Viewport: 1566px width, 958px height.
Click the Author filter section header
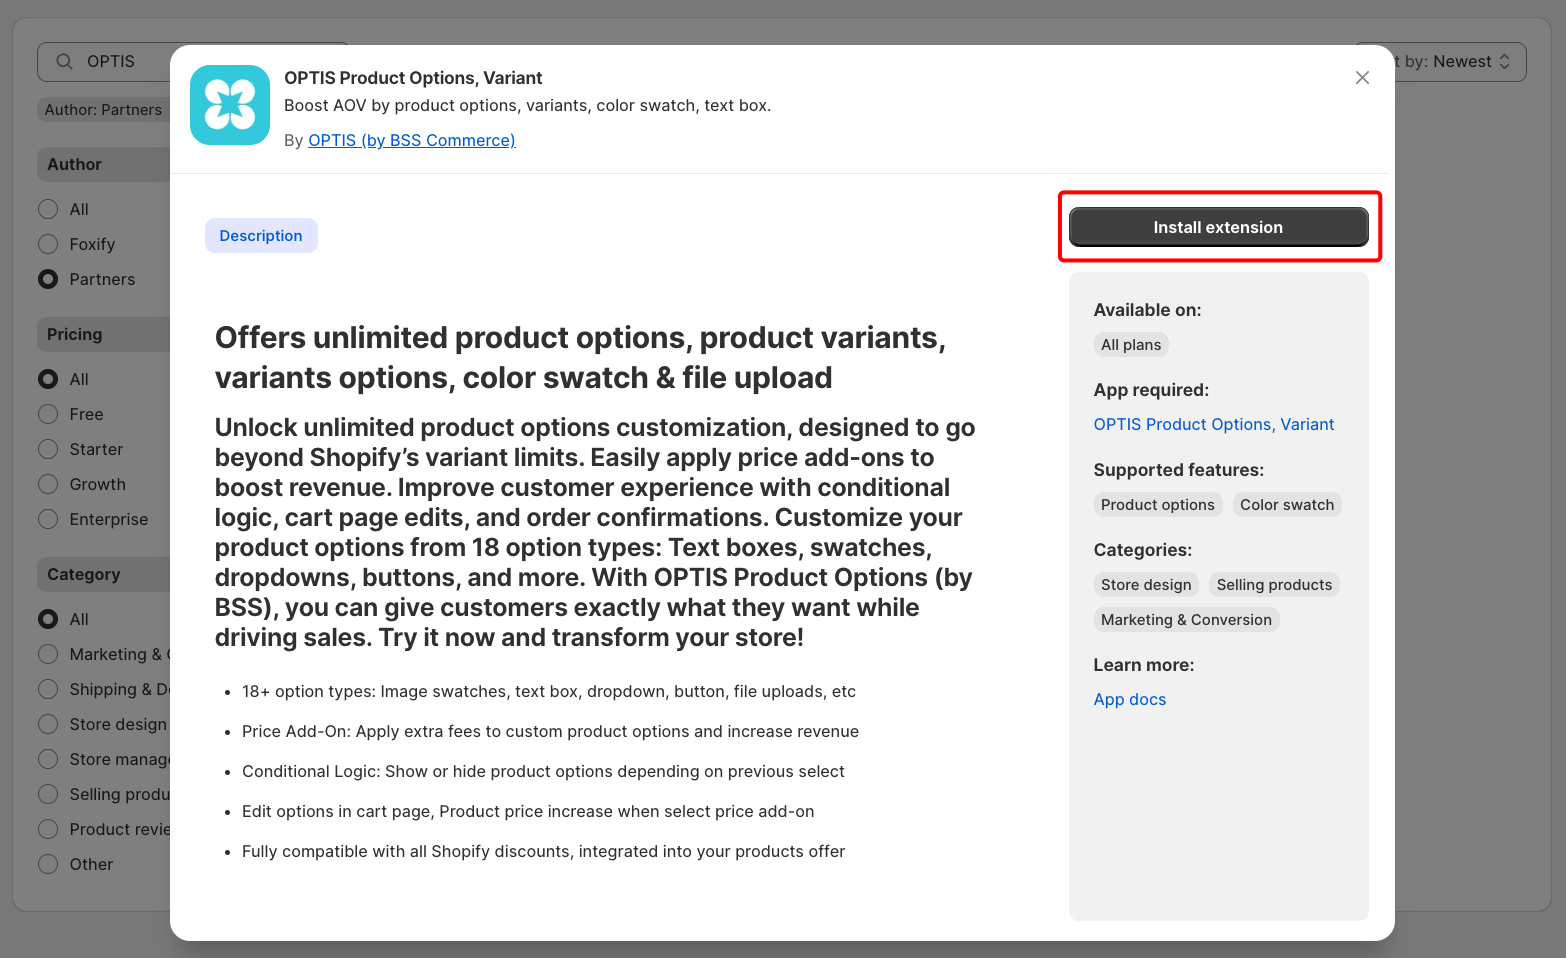point(104,164)
